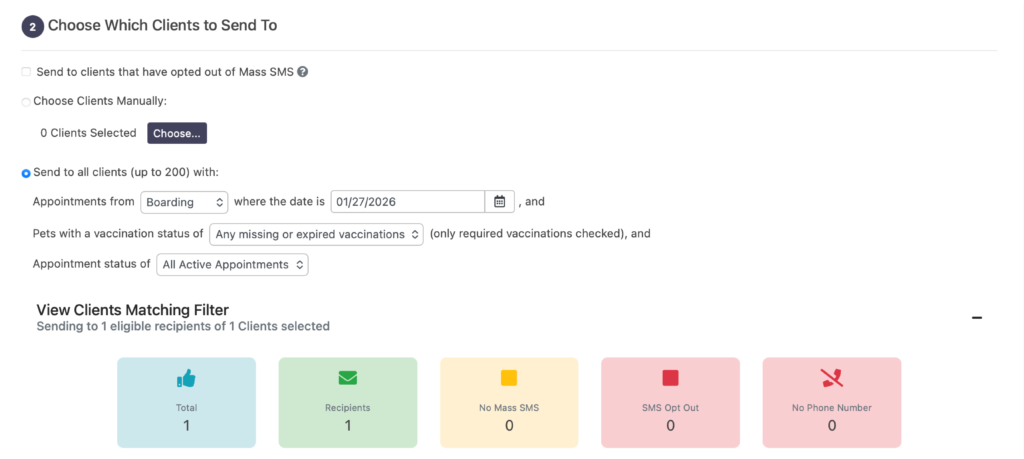
Task: Collapse the View Clients Matching Filter section
Action: [x=977, y=318]
